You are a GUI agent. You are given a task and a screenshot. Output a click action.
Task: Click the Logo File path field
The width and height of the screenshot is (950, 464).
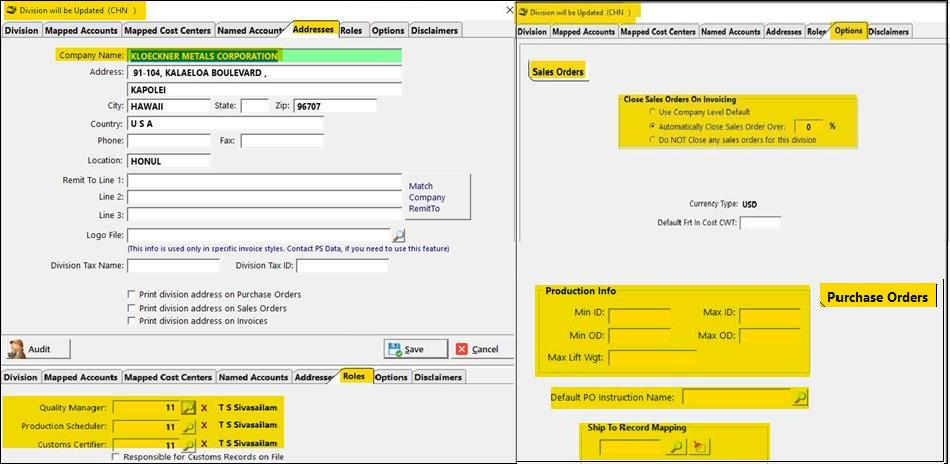259,236
